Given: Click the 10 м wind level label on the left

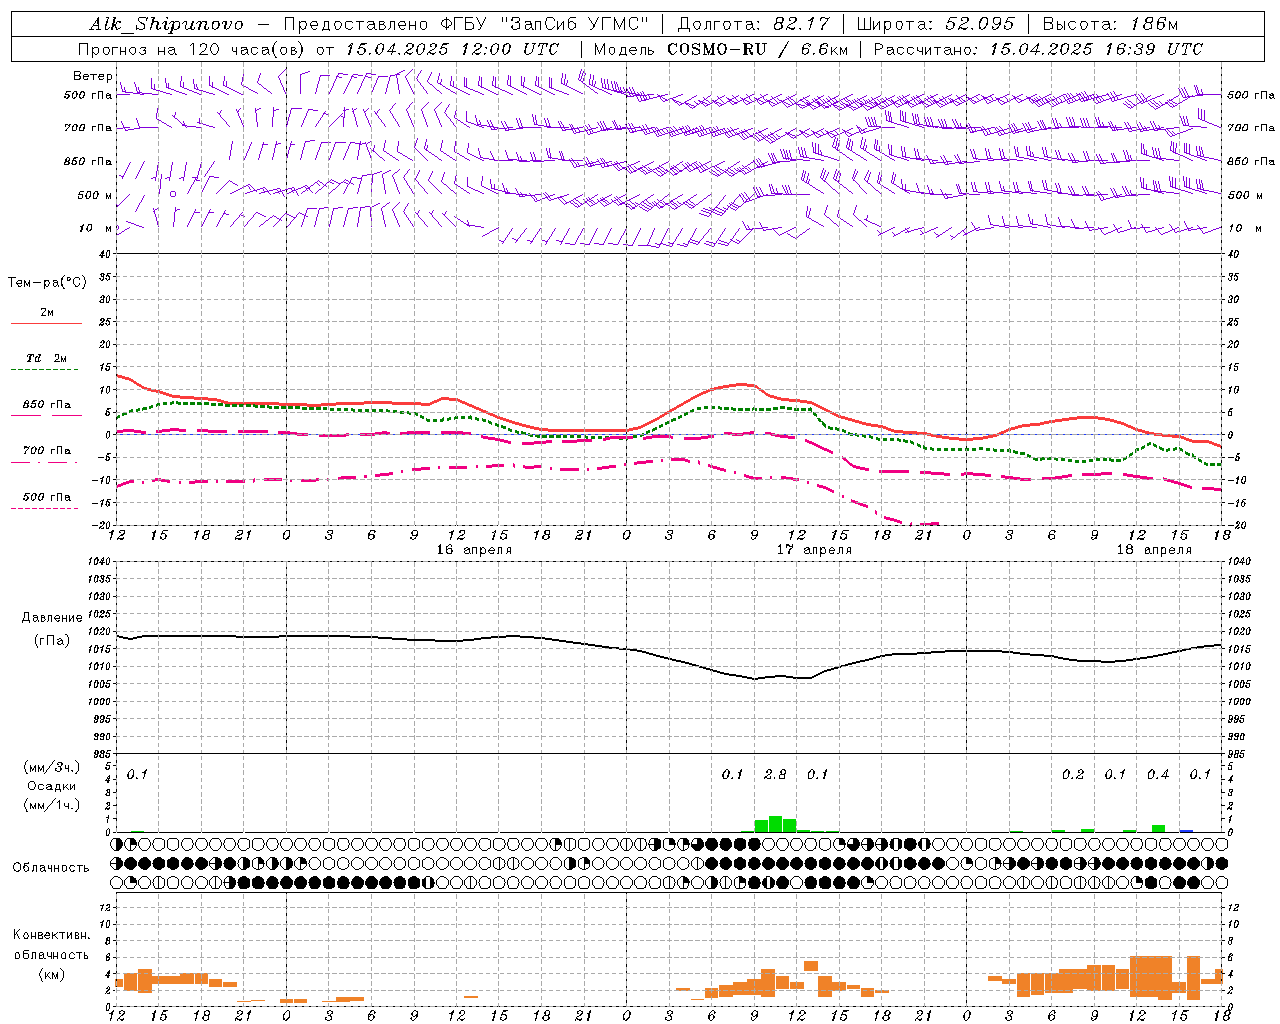Looking at the screenshot, I should tap(96, 228).
